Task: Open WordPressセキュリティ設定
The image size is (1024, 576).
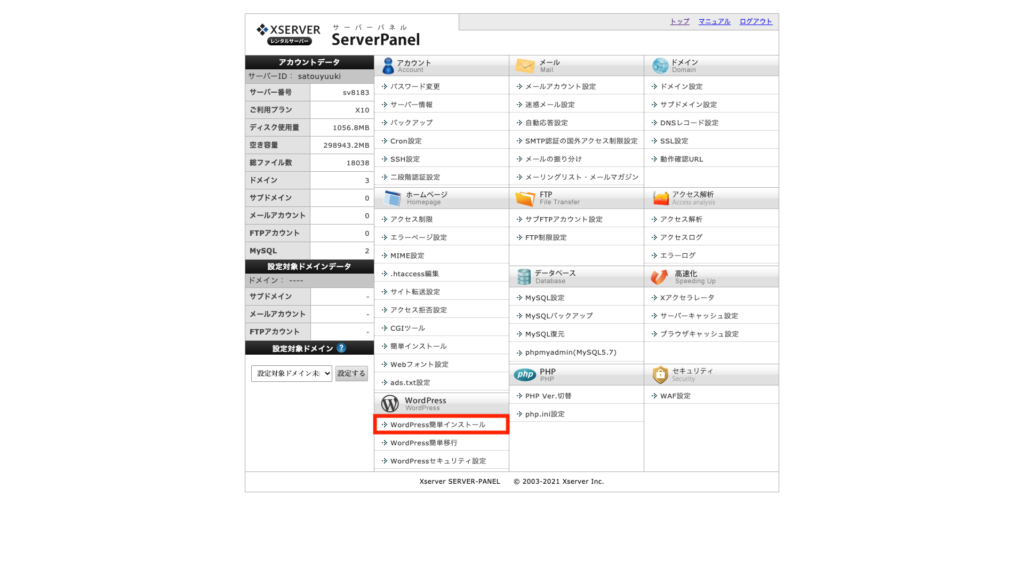Action: tap(438, 461)
